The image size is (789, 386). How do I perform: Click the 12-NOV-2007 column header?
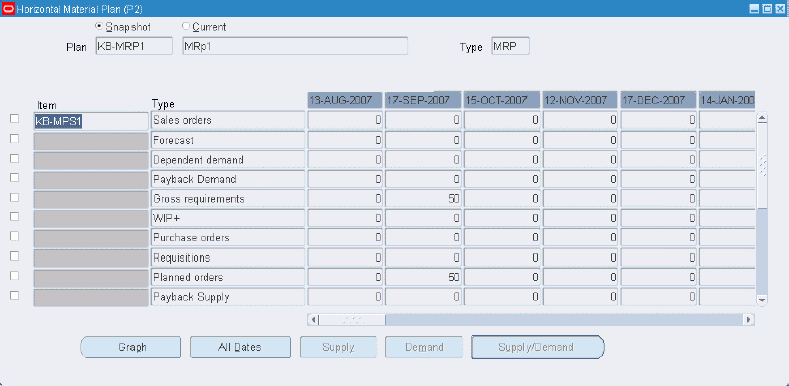pos(580,100)
